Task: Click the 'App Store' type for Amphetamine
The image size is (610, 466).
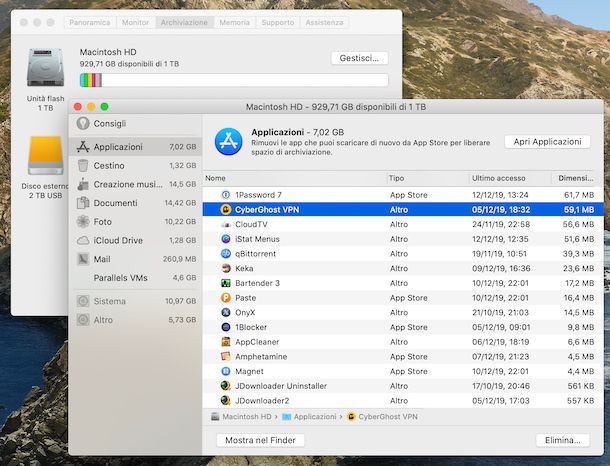Action: 408,357
